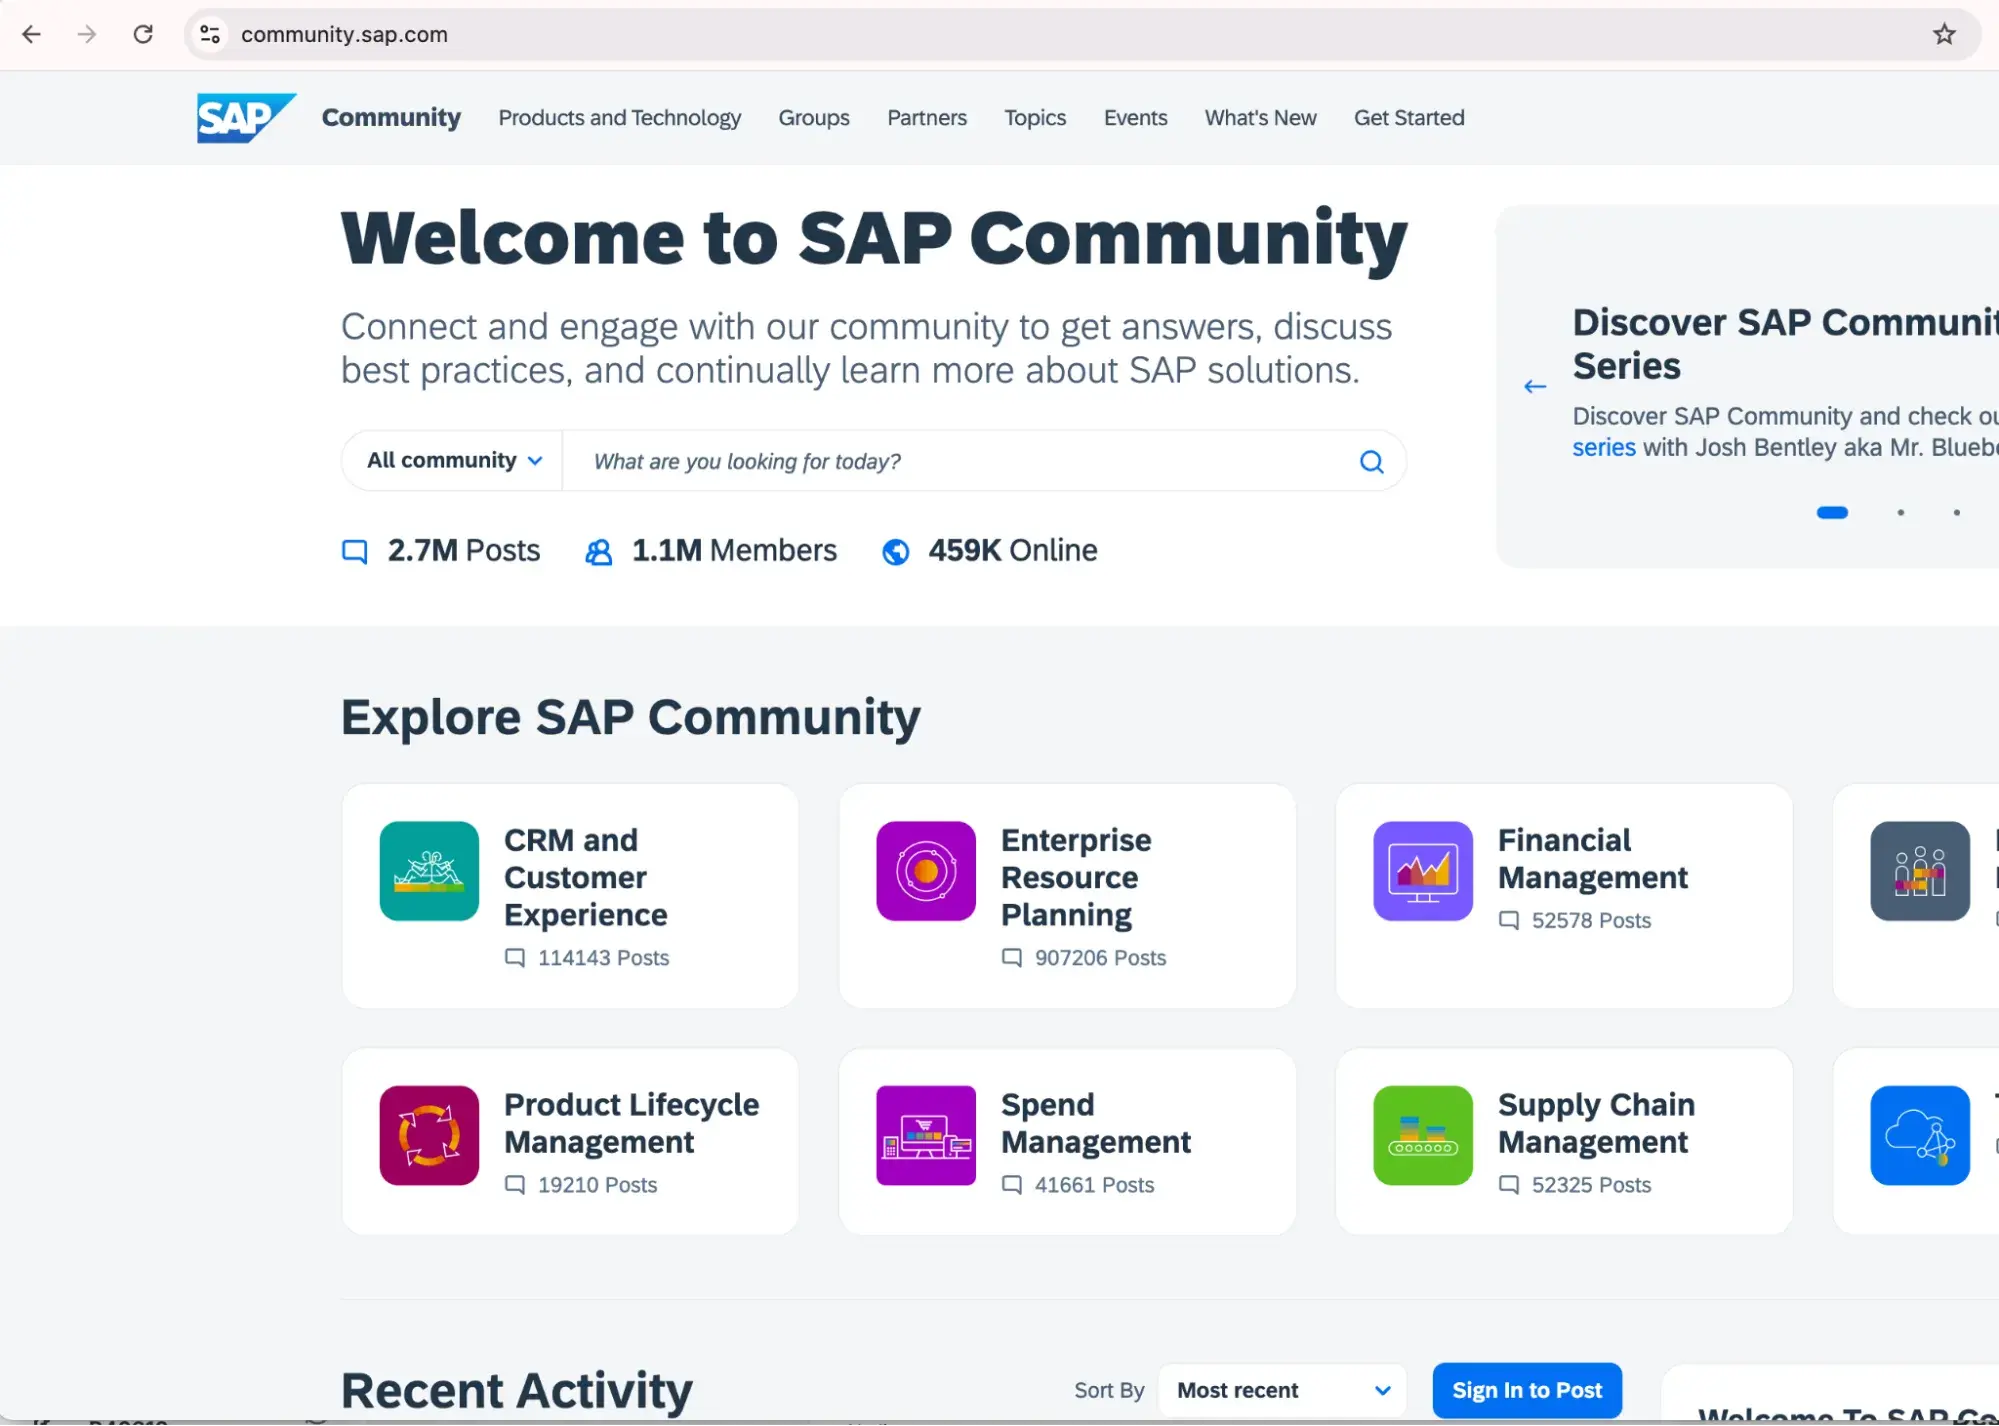Open Enterprise Resource Planning title
Screen dimensions: 1999x1426
[x=1076, y=877]
